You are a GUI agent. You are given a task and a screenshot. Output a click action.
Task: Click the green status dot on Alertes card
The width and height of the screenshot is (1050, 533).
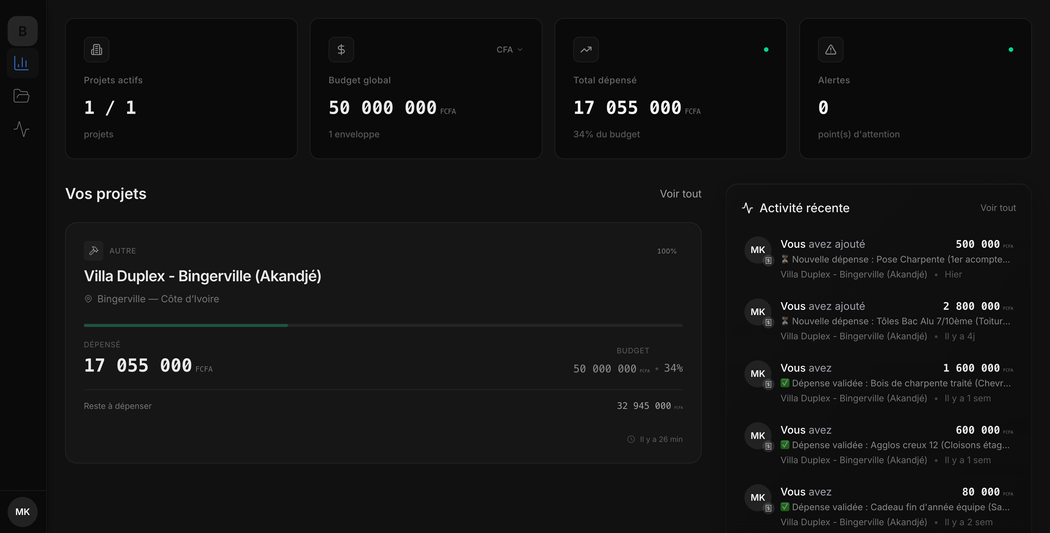point(1010,50)
